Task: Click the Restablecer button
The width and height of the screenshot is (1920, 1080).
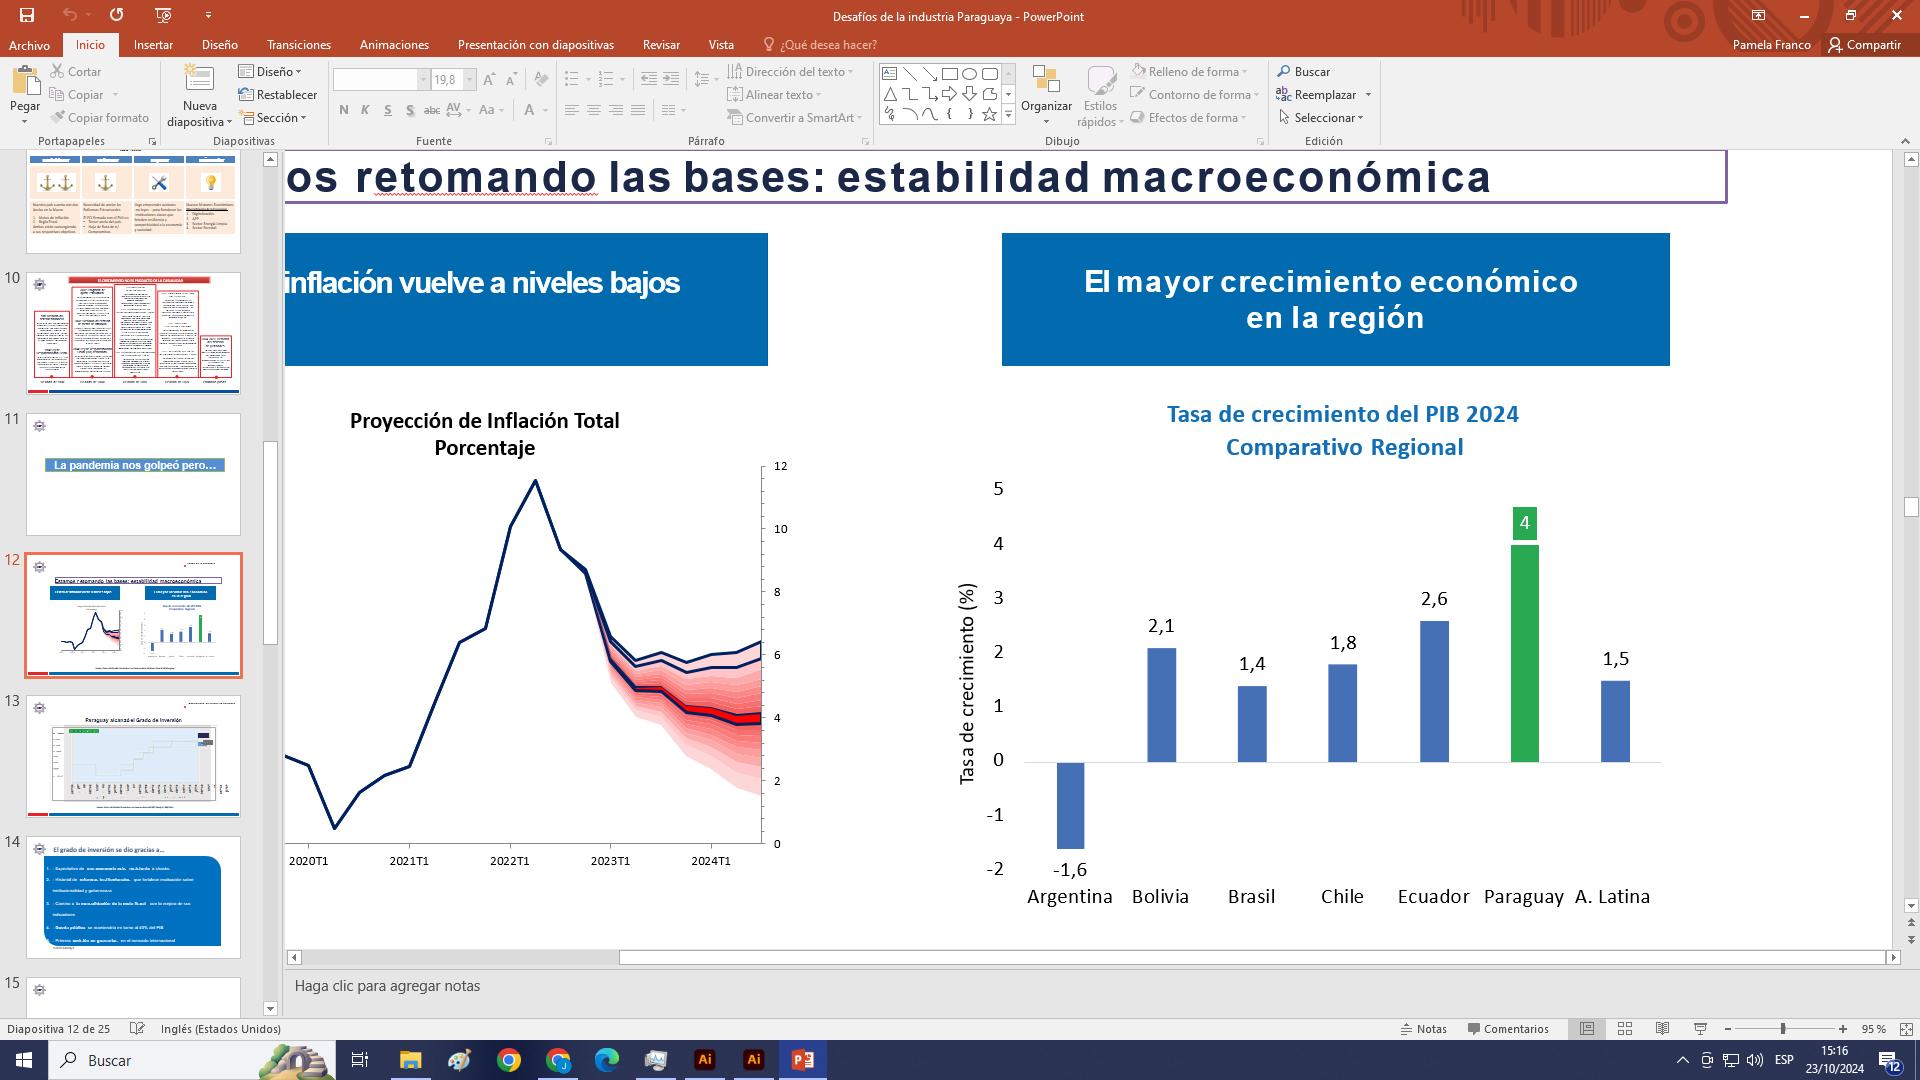Action: point(278,95)
